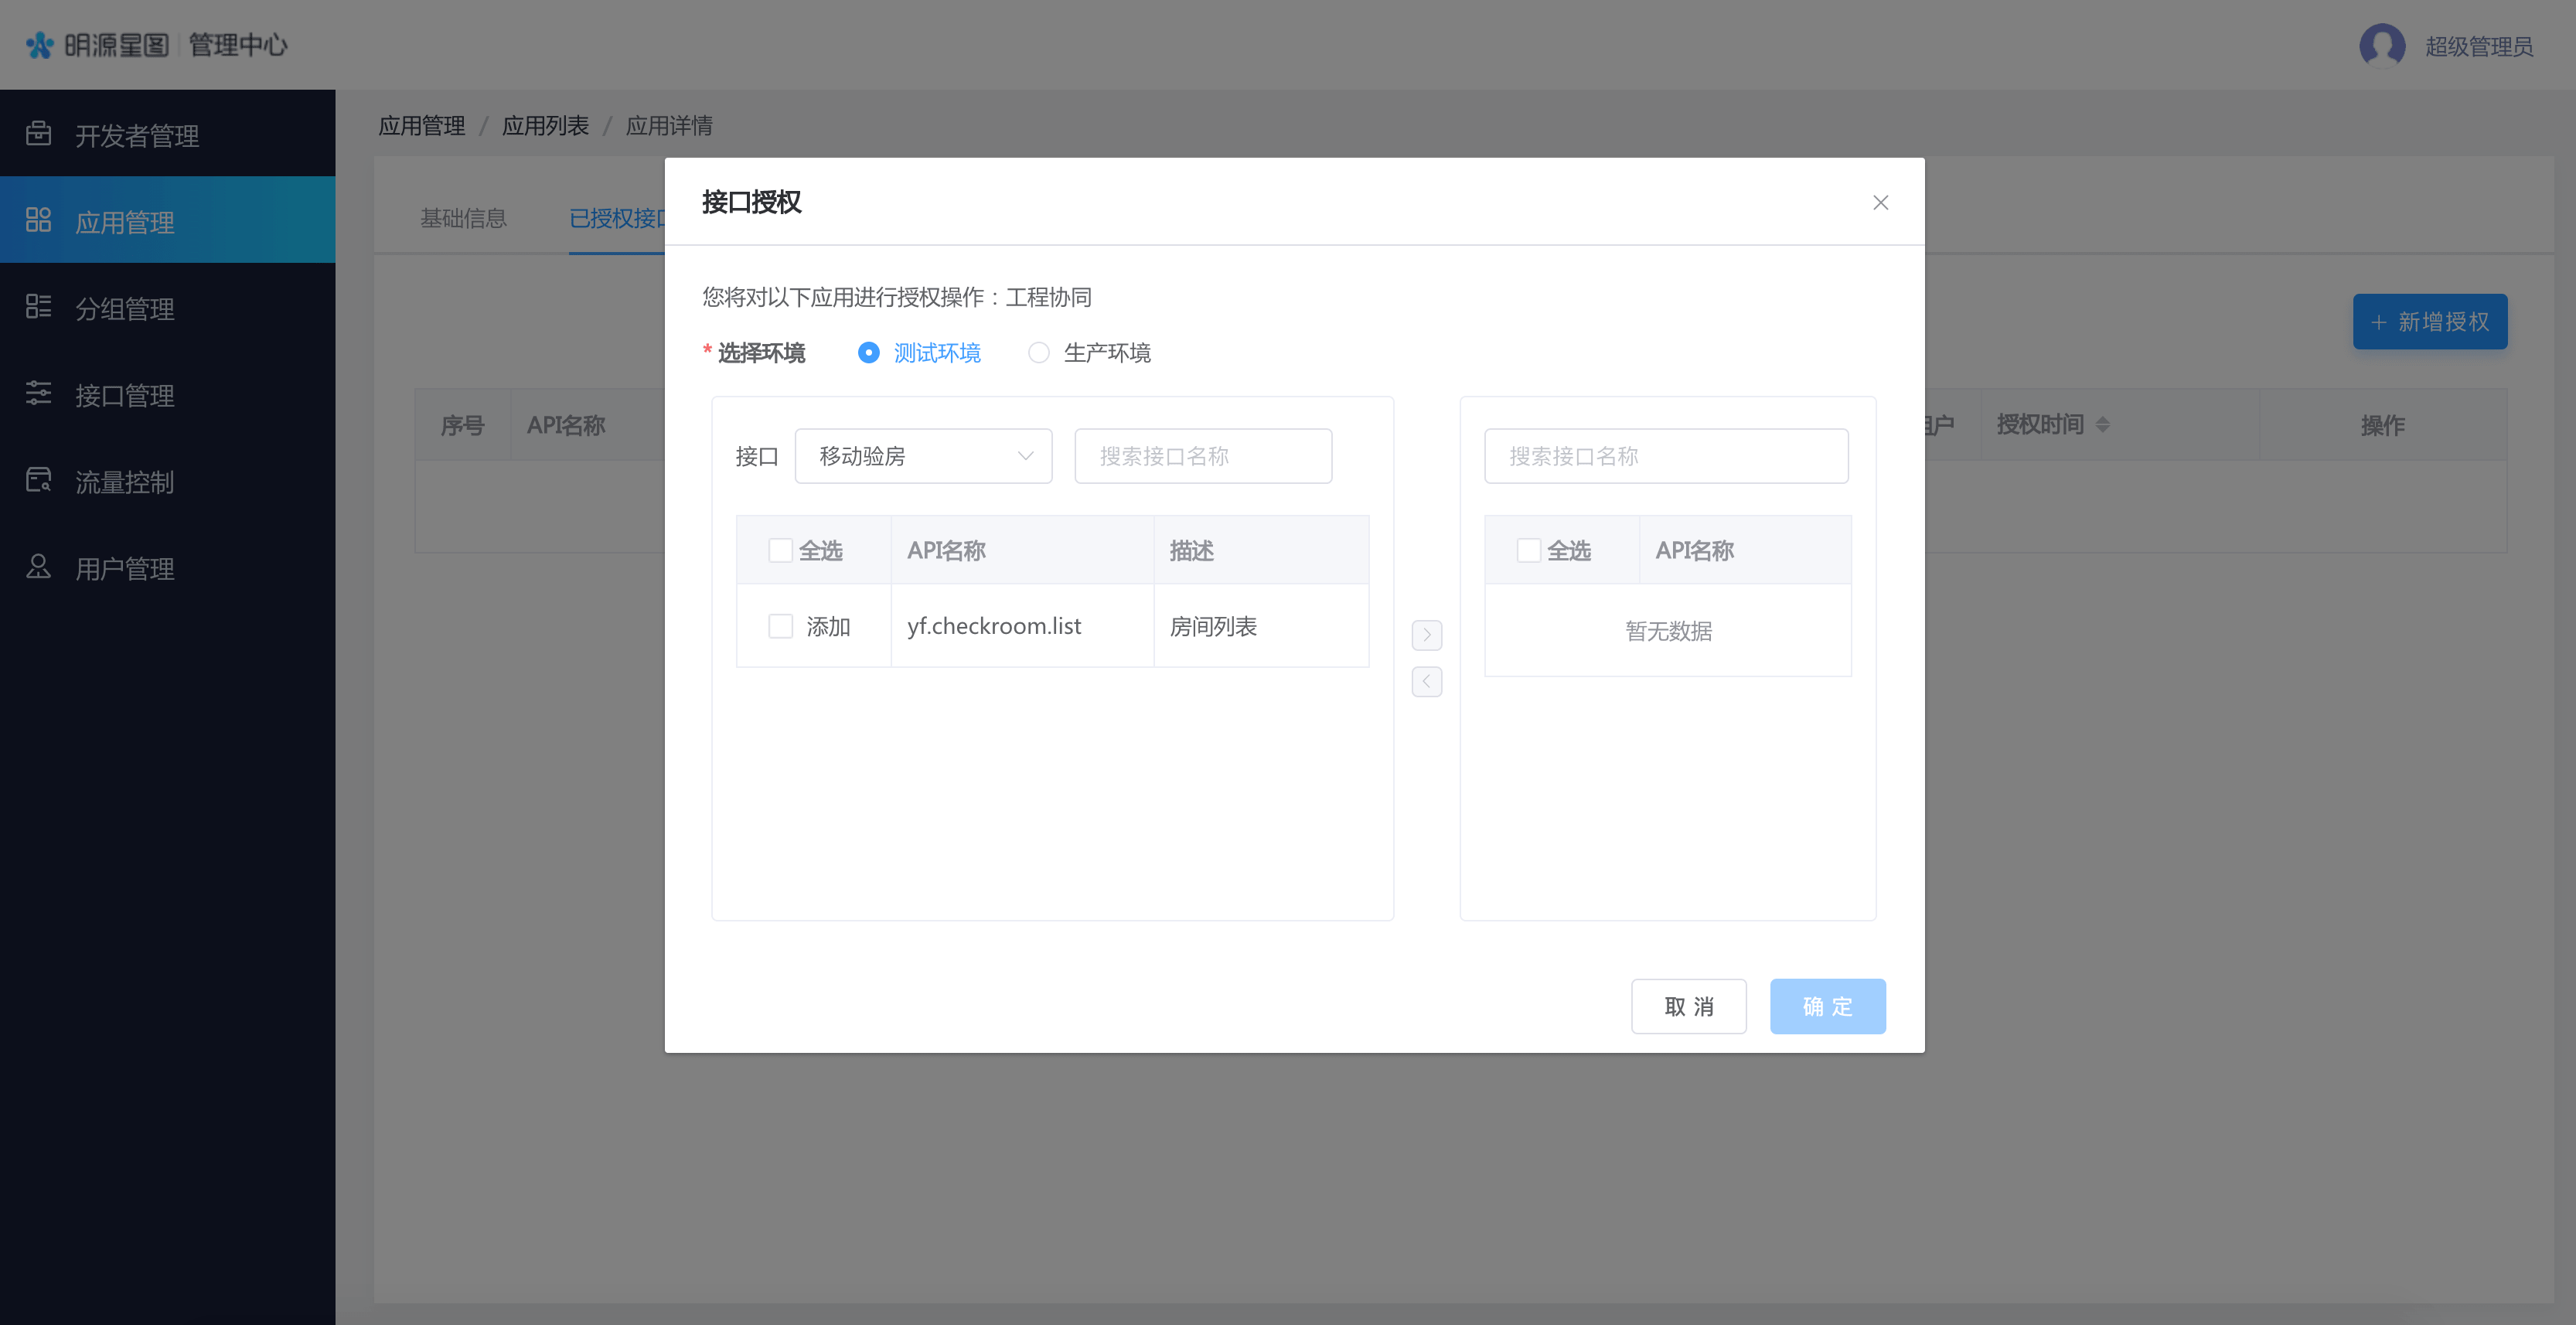Close the 接口授权 dialog
Viewport: 2576px width, 1325px height.
[1880, 203]
